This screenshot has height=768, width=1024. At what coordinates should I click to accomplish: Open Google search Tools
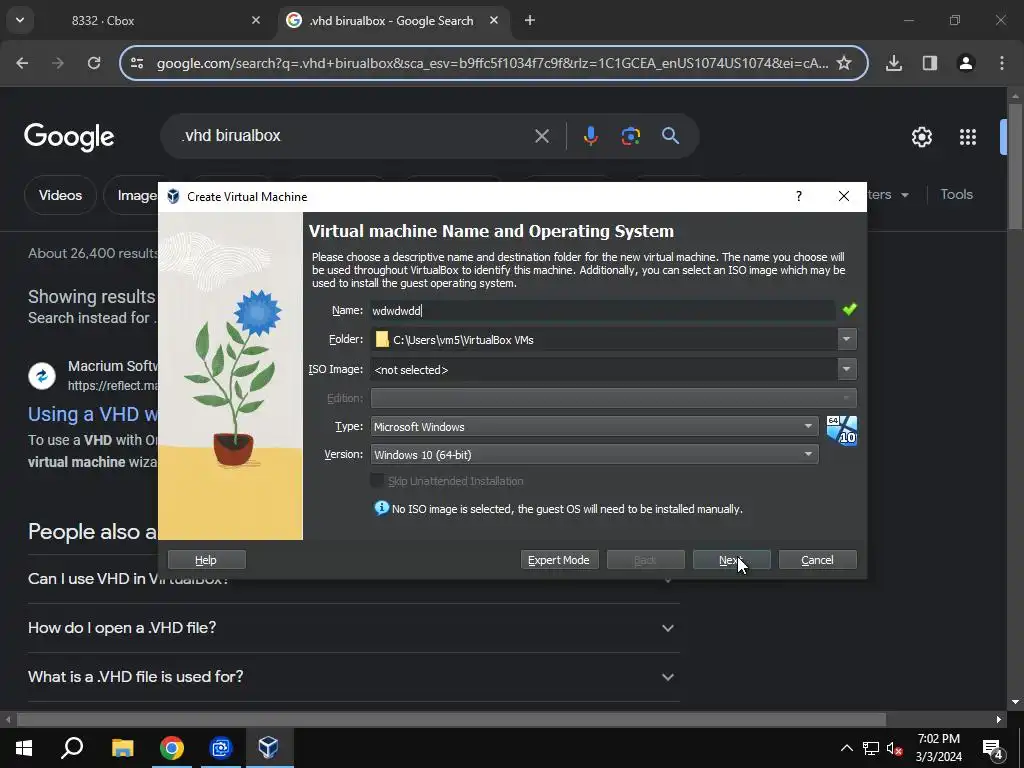(x=956, y=195)
